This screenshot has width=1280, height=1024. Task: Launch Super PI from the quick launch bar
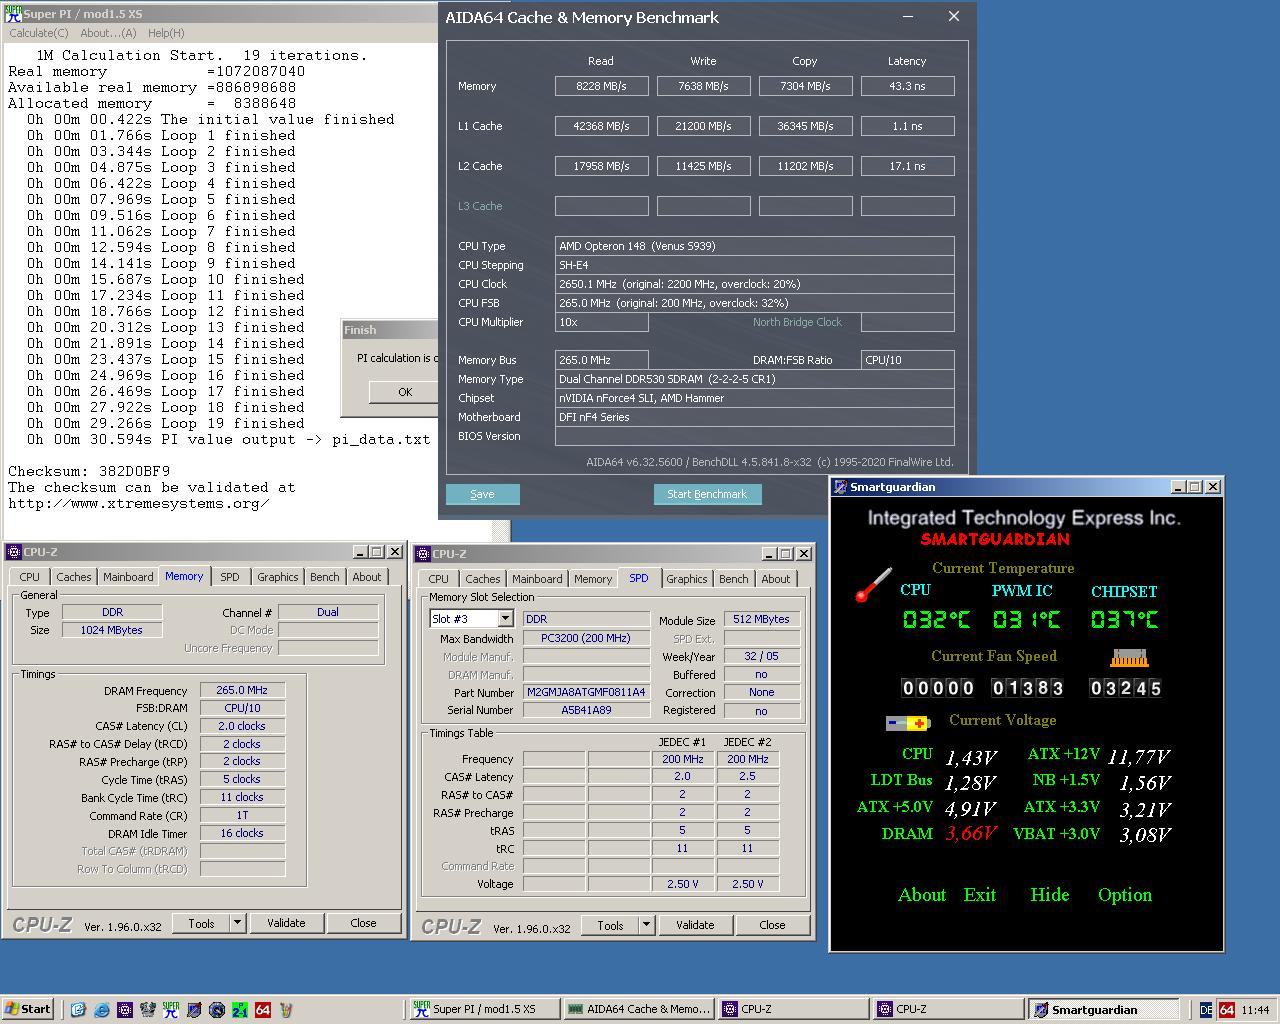171,1009
